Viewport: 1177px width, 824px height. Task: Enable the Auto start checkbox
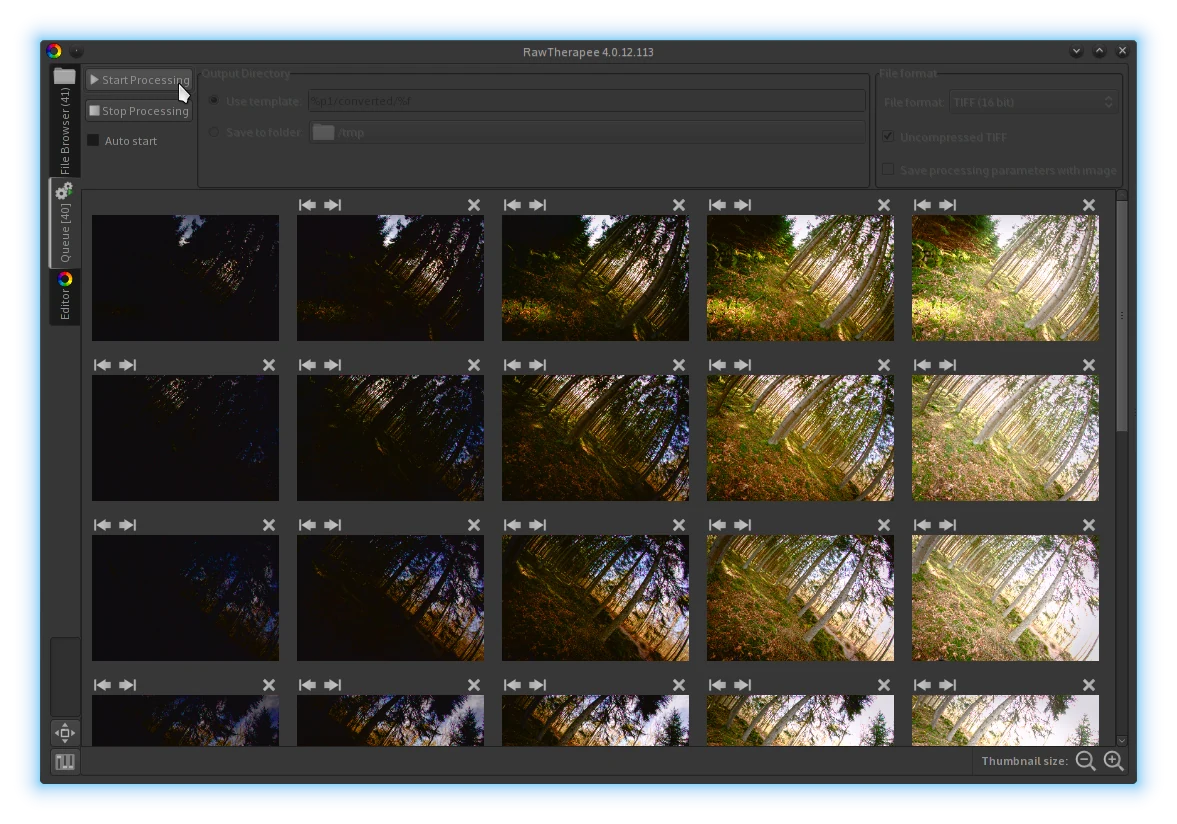click(93, 140)
